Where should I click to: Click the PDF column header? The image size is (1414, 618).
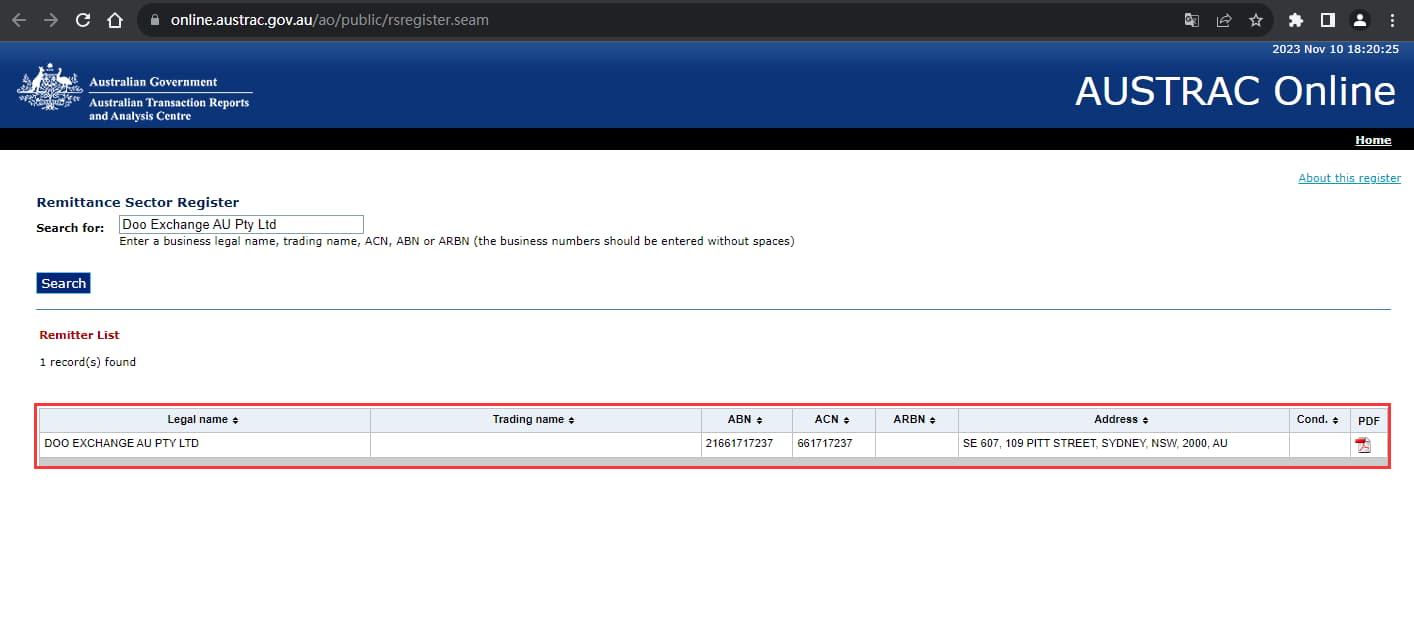click(x=1369, y=421)
